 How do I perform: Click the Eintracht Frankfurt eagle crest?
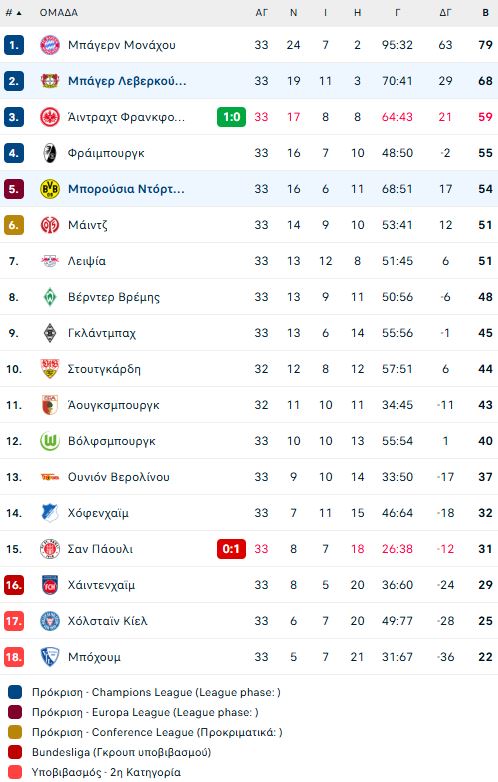point(50,117)
